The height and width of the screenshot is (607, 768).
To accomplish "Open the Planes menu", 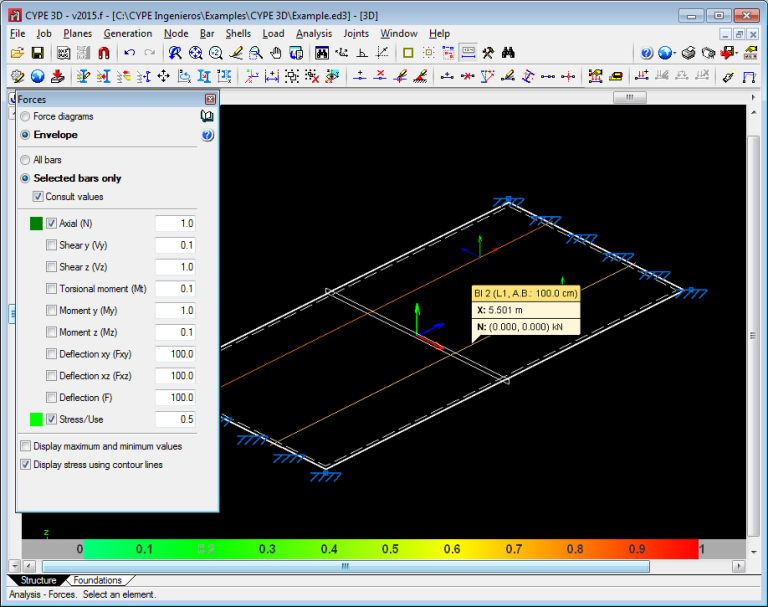I will point(77,33).
